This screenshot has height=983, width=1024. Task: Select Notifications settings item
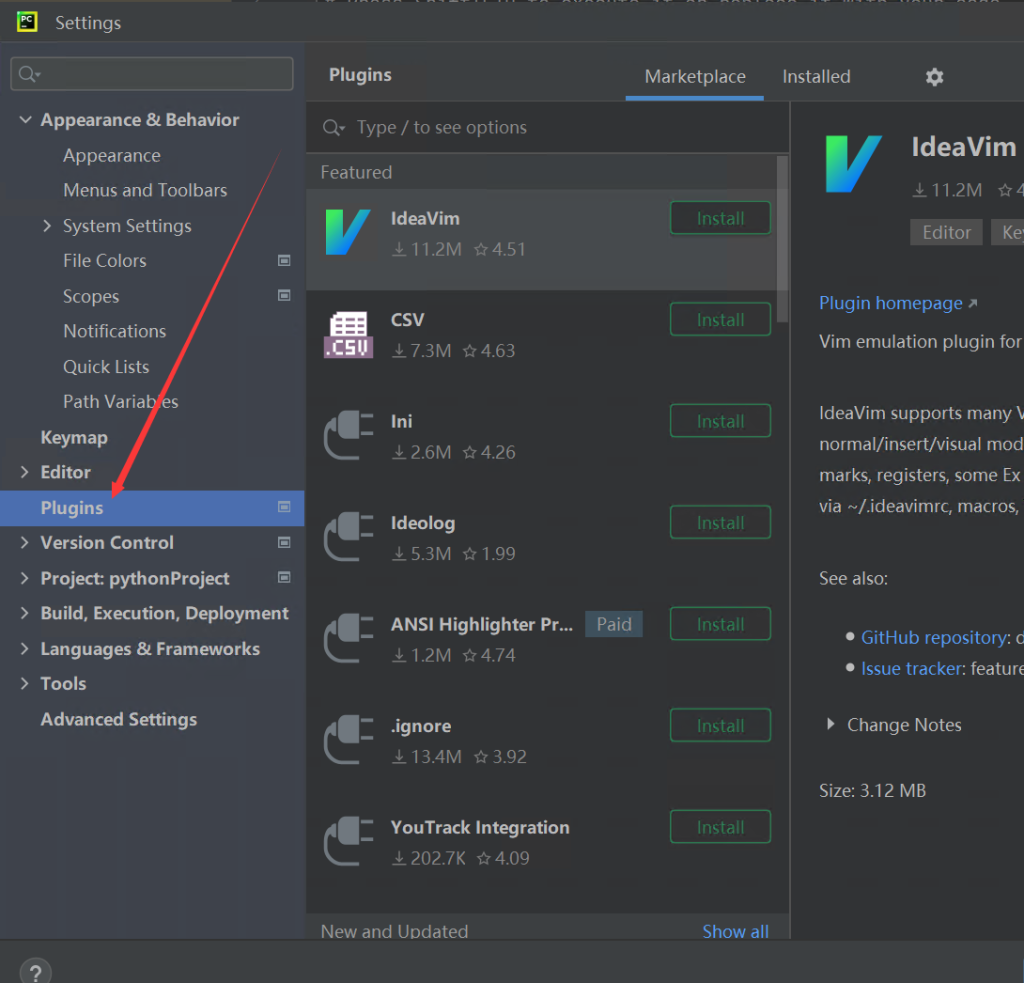click(x=114, y=331)
